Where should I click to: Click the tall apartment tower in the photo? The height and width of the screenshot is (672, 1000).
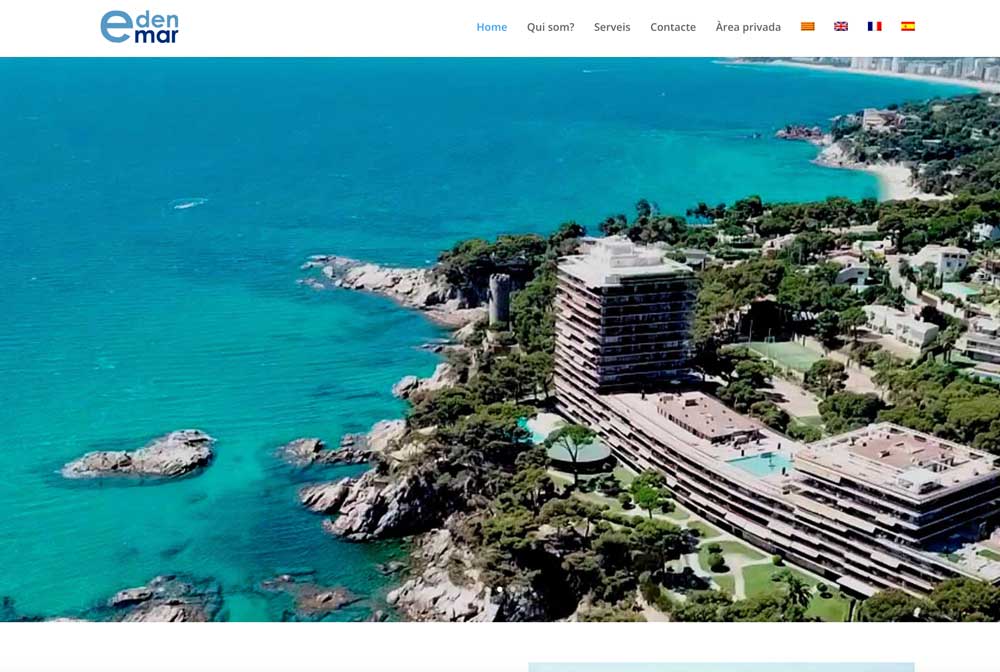point(624,312)
